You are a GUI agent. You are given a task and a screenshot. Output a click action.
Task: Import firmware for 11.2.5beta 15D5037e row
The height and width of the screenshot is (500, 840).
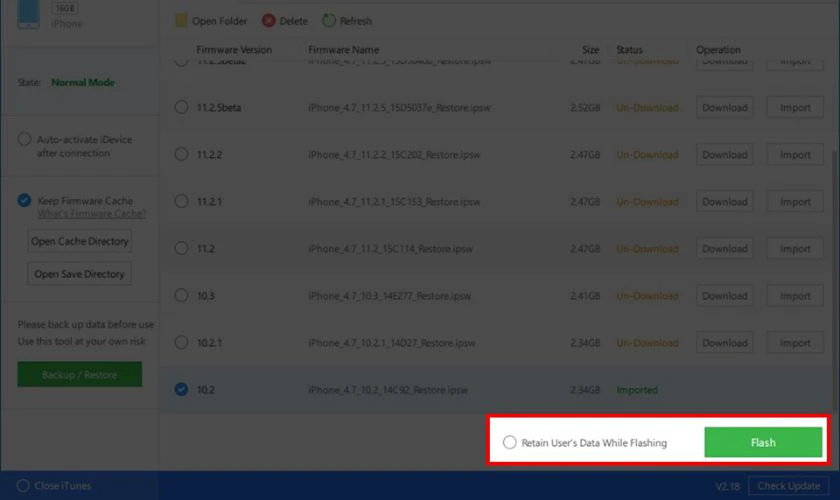click(795, 107)
